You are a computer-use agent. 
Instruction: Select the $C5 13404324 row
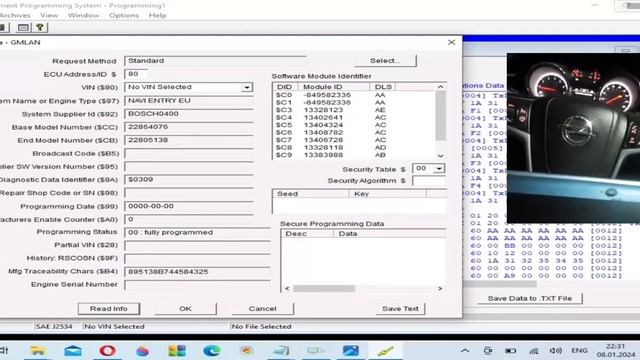coord(353,125)
